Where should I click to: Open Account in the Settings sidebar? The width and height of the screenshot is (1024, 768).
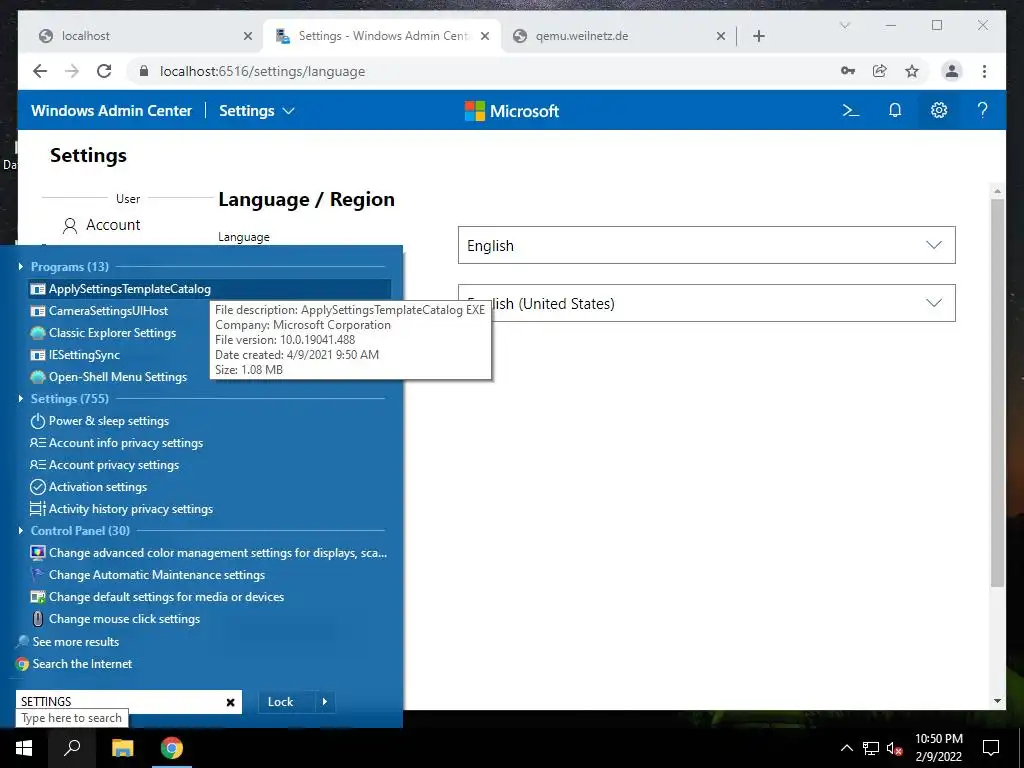click(101, 225)
